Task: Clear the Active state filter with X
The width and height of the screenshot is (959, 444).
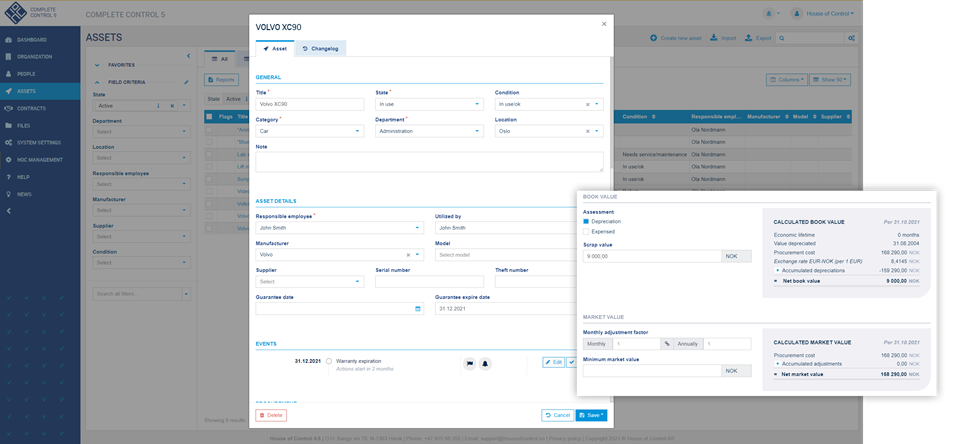Action: tap(172, 106)
